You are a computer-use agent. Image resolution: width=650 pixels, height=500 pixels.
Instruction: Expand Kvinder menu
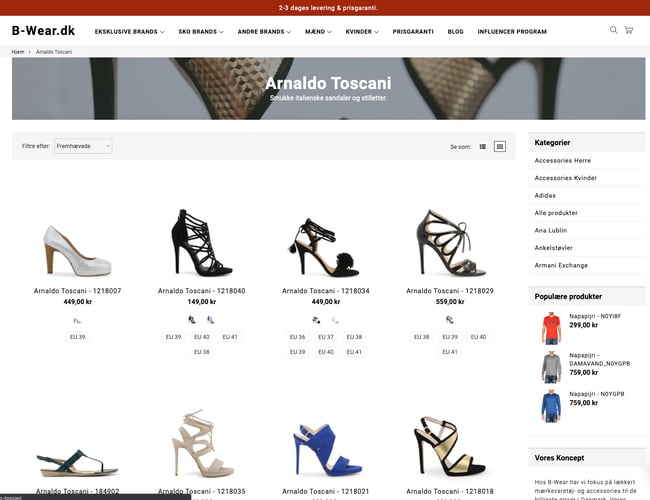(x=362, y=32)
